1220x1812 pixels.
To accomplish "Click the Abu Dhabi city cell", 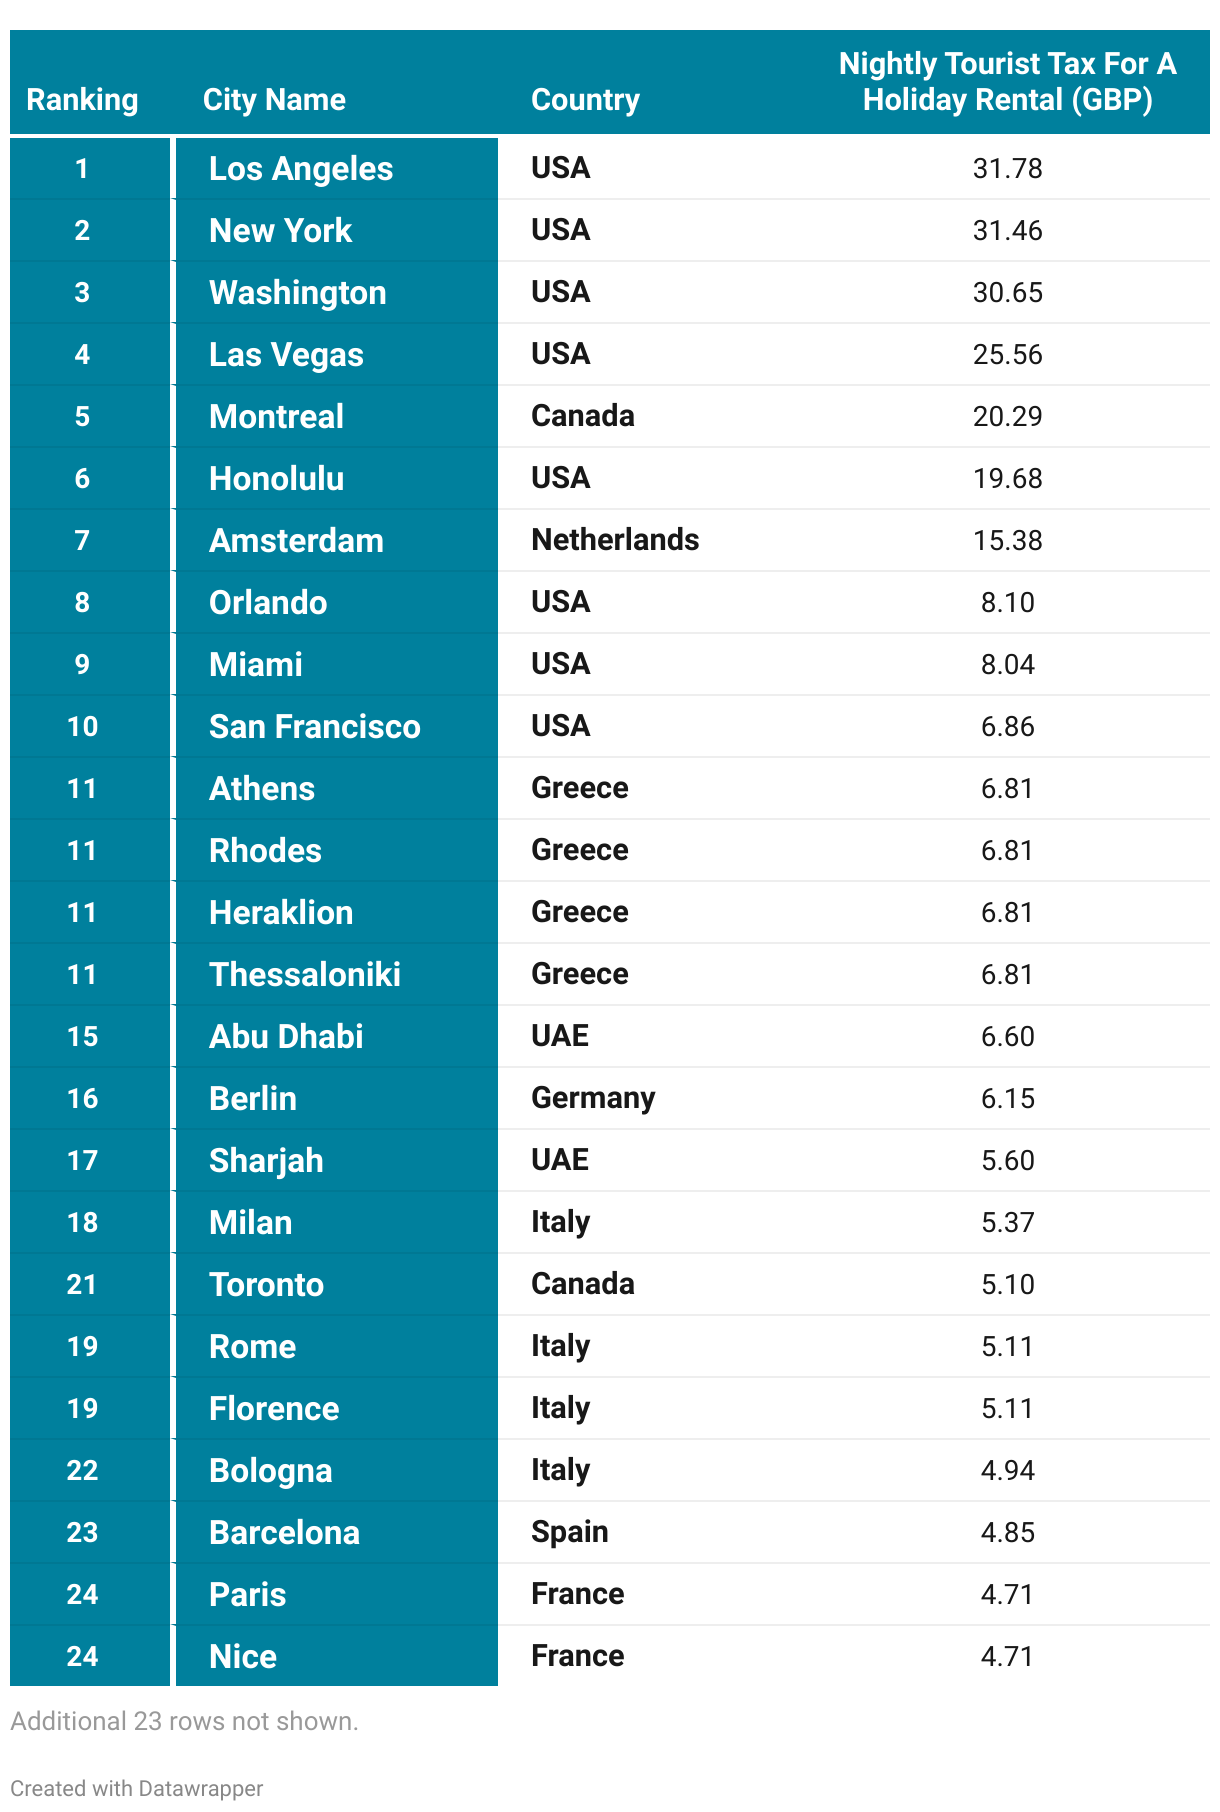I will click(x=286, y=1037).
